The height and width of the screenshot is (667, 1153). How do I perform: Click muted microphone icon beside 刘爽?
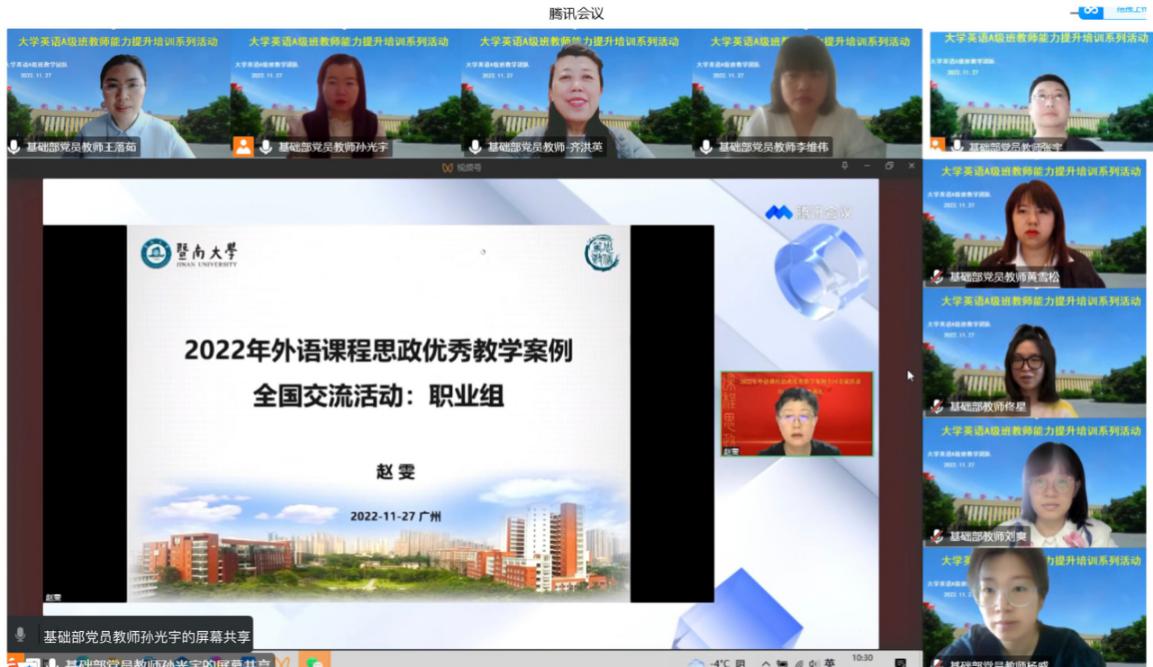click(x=937, y=536)
